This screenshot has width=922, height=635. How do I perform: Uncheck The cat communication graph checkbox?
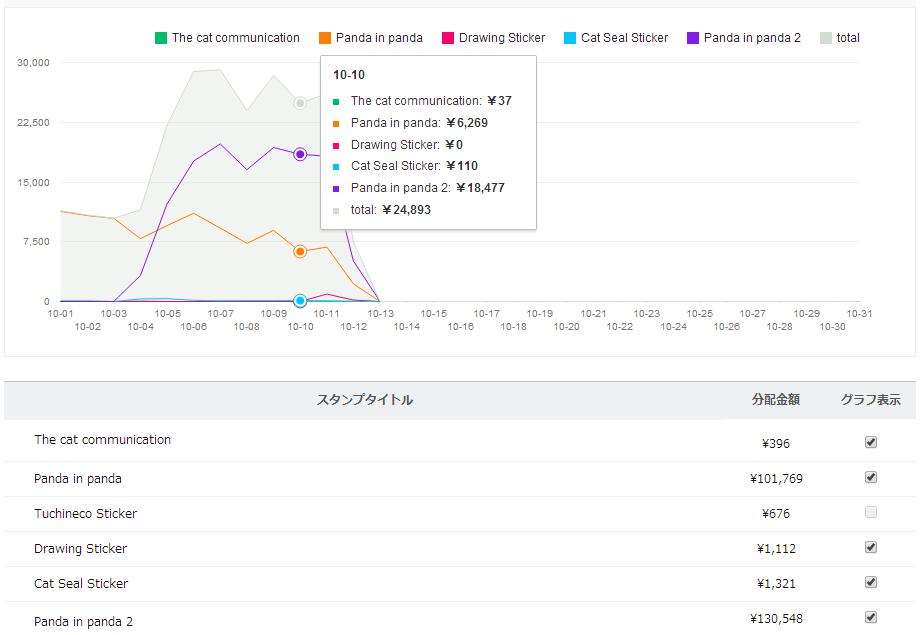pos(871,442)
